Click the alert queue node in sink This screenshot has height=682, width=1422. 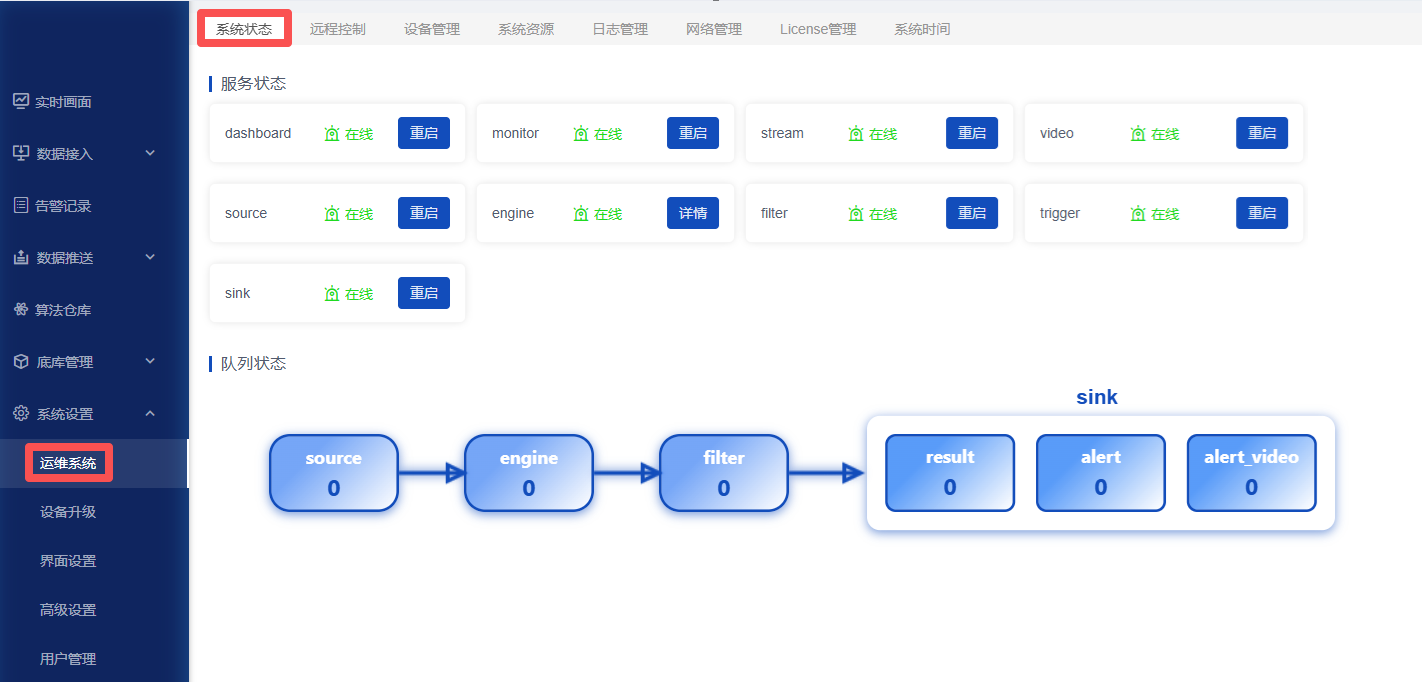1101,473
